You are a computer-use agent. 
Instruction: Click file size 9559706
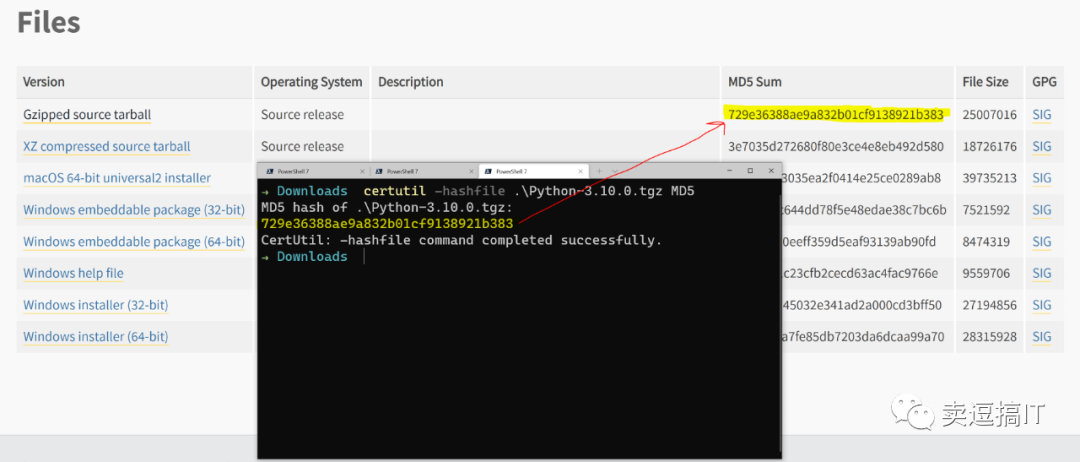tap(986, 273)
